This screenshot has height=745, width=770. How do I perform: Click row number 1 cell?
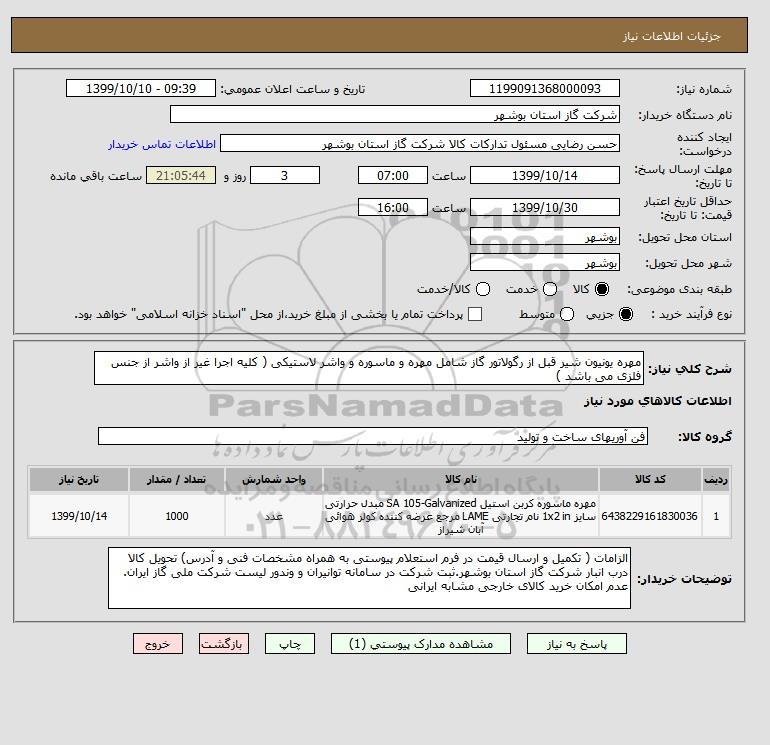716,516
